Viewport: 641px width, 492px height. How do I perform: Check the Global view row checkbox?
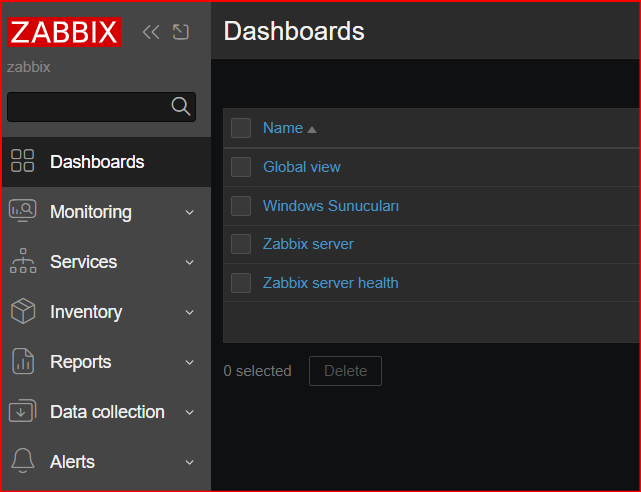[x=241, y=167]
